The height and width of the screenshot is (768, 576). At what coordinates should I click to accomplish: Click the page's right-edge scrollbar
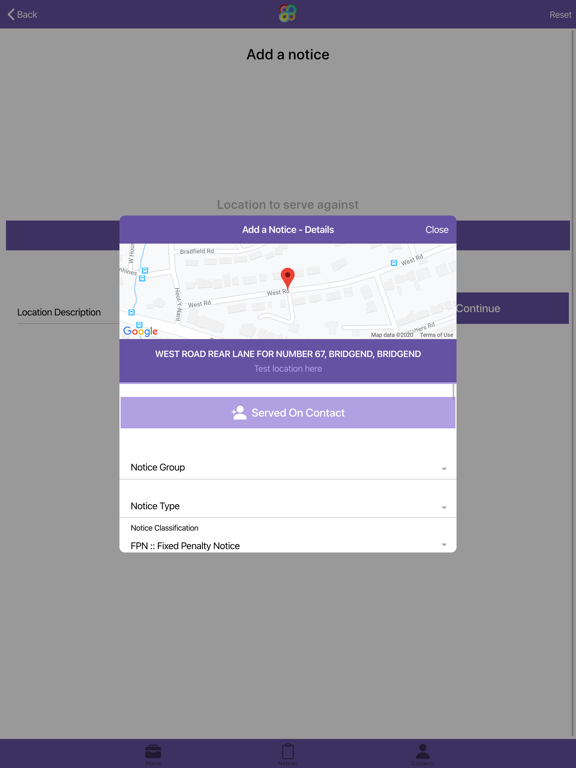[x=573, y=382]
